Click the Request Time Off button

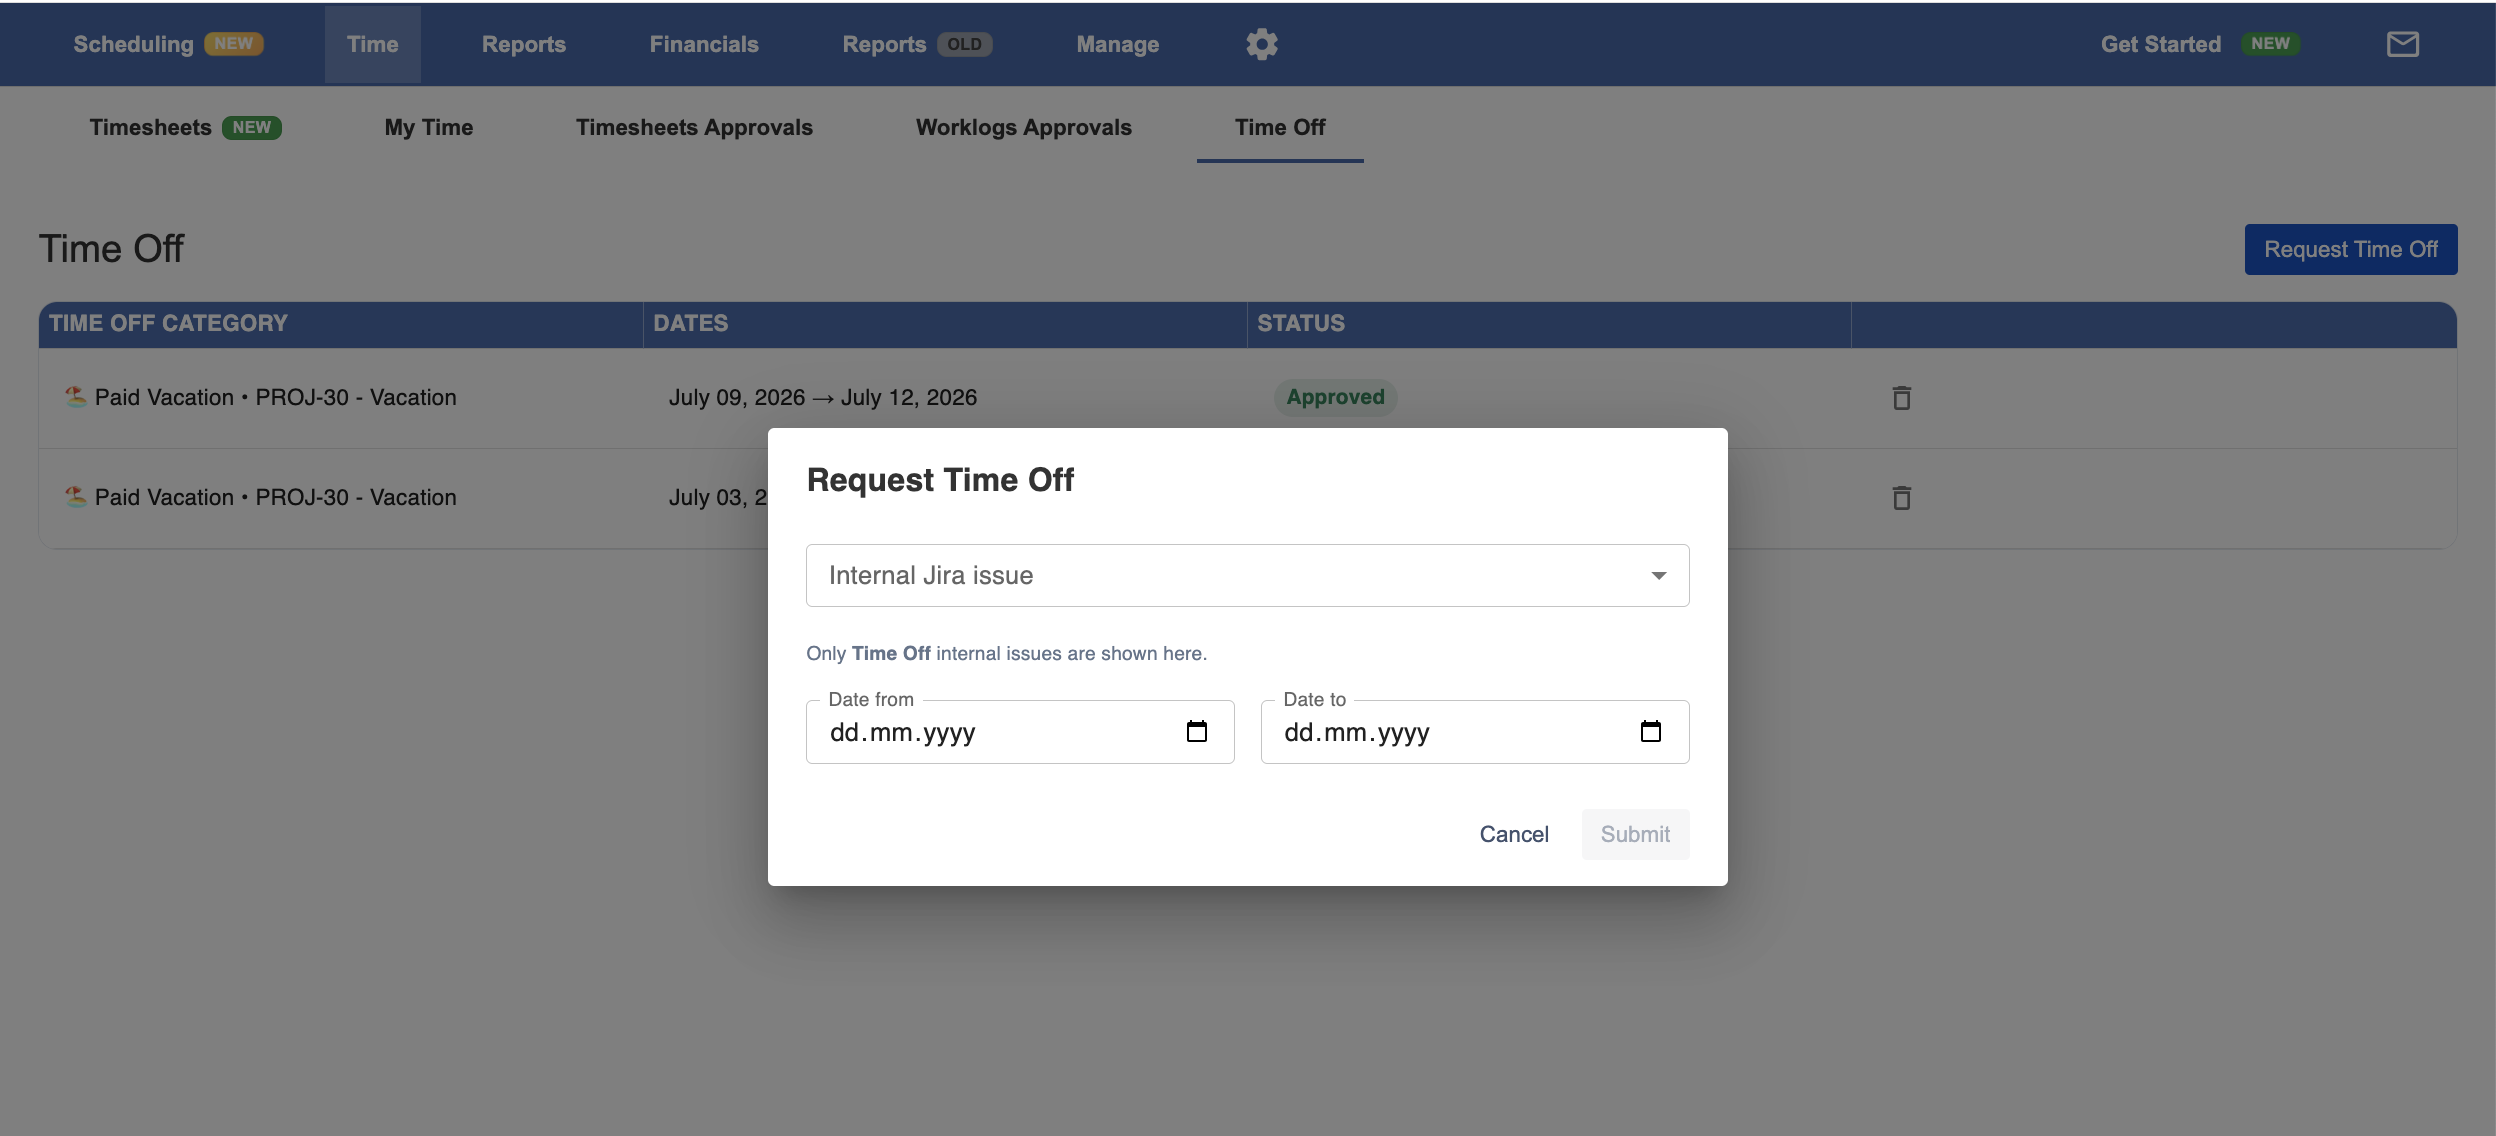pos(2351,249)
